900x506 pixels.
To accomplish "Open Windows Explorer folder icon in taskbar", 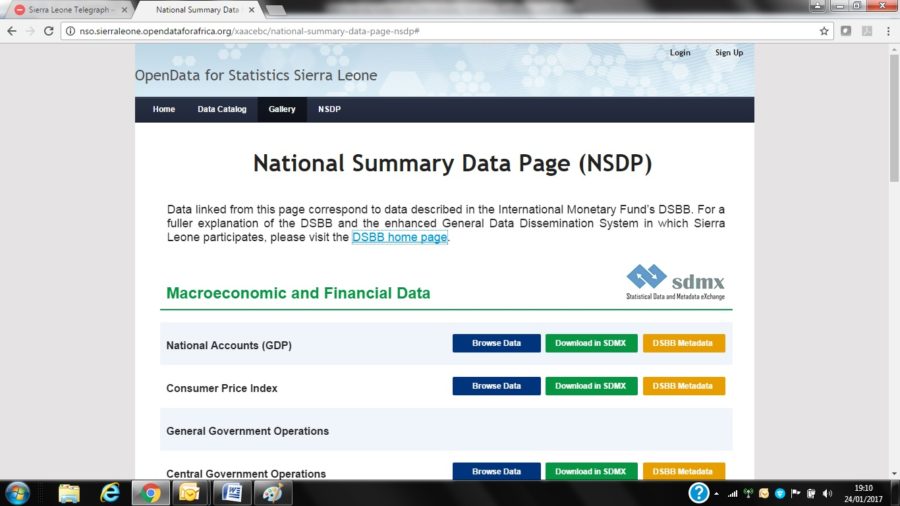I will [69, 492].
